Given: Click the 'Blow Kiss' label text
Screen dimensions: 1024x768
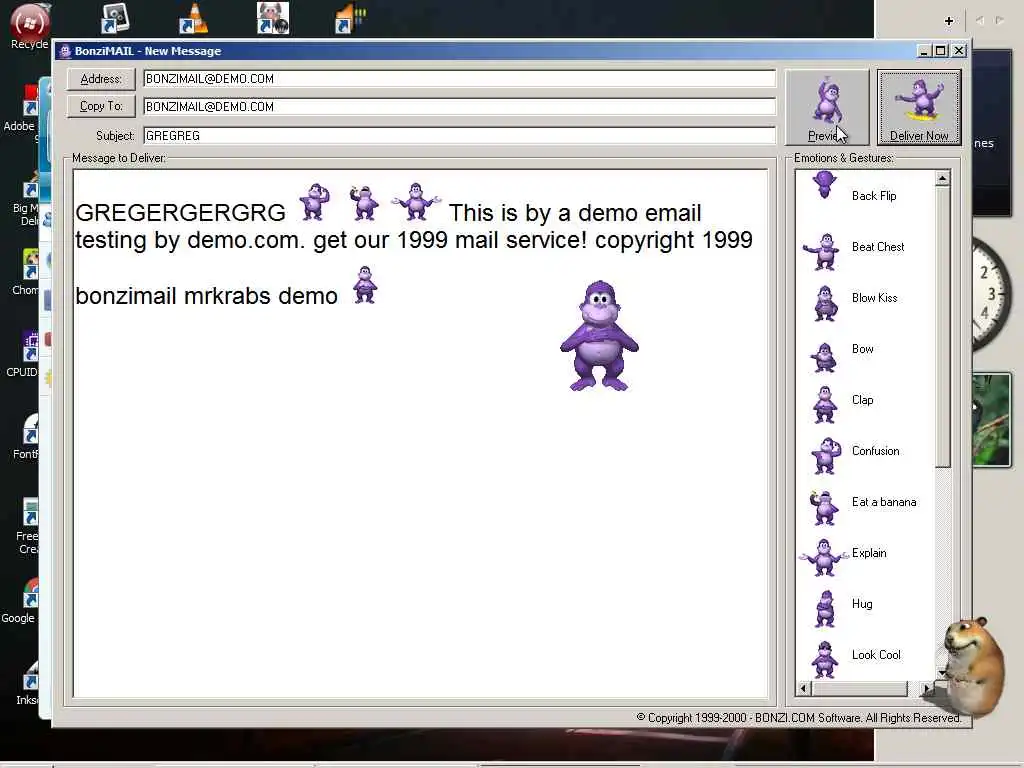Looking at the screenshot, I should [874, 298].
